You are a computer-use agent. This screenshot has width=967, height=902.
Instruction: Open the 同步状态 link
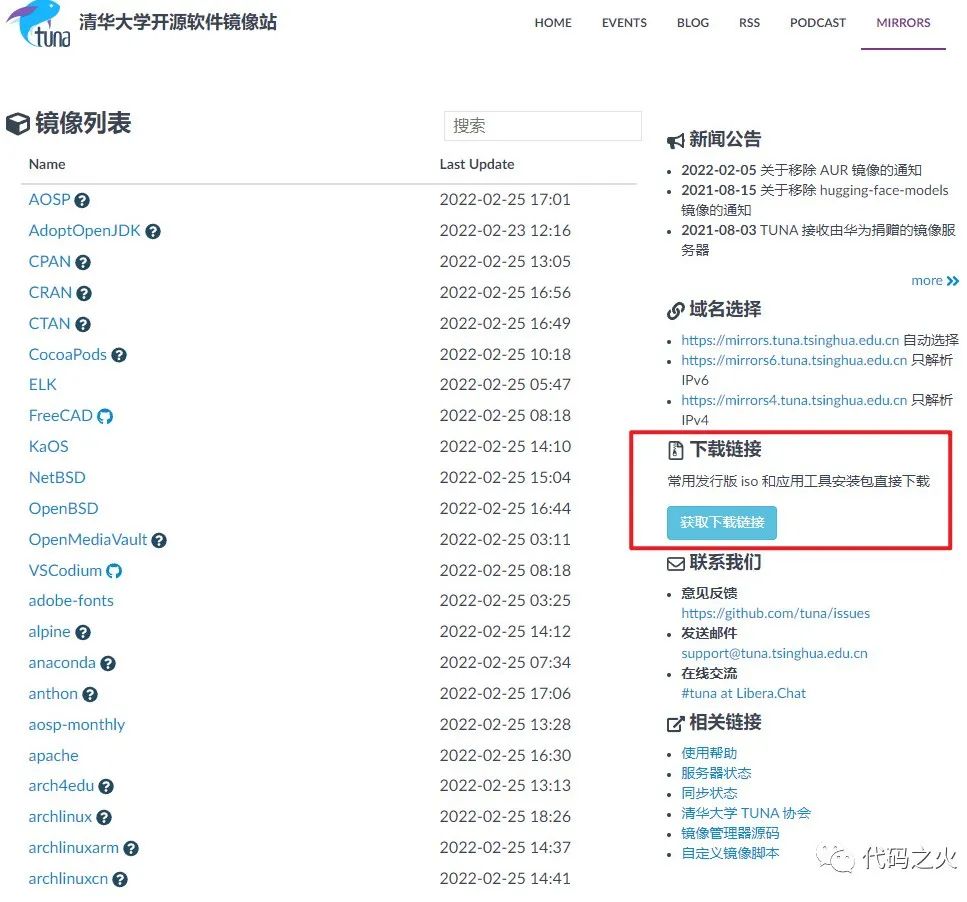[x=709, y=793]
